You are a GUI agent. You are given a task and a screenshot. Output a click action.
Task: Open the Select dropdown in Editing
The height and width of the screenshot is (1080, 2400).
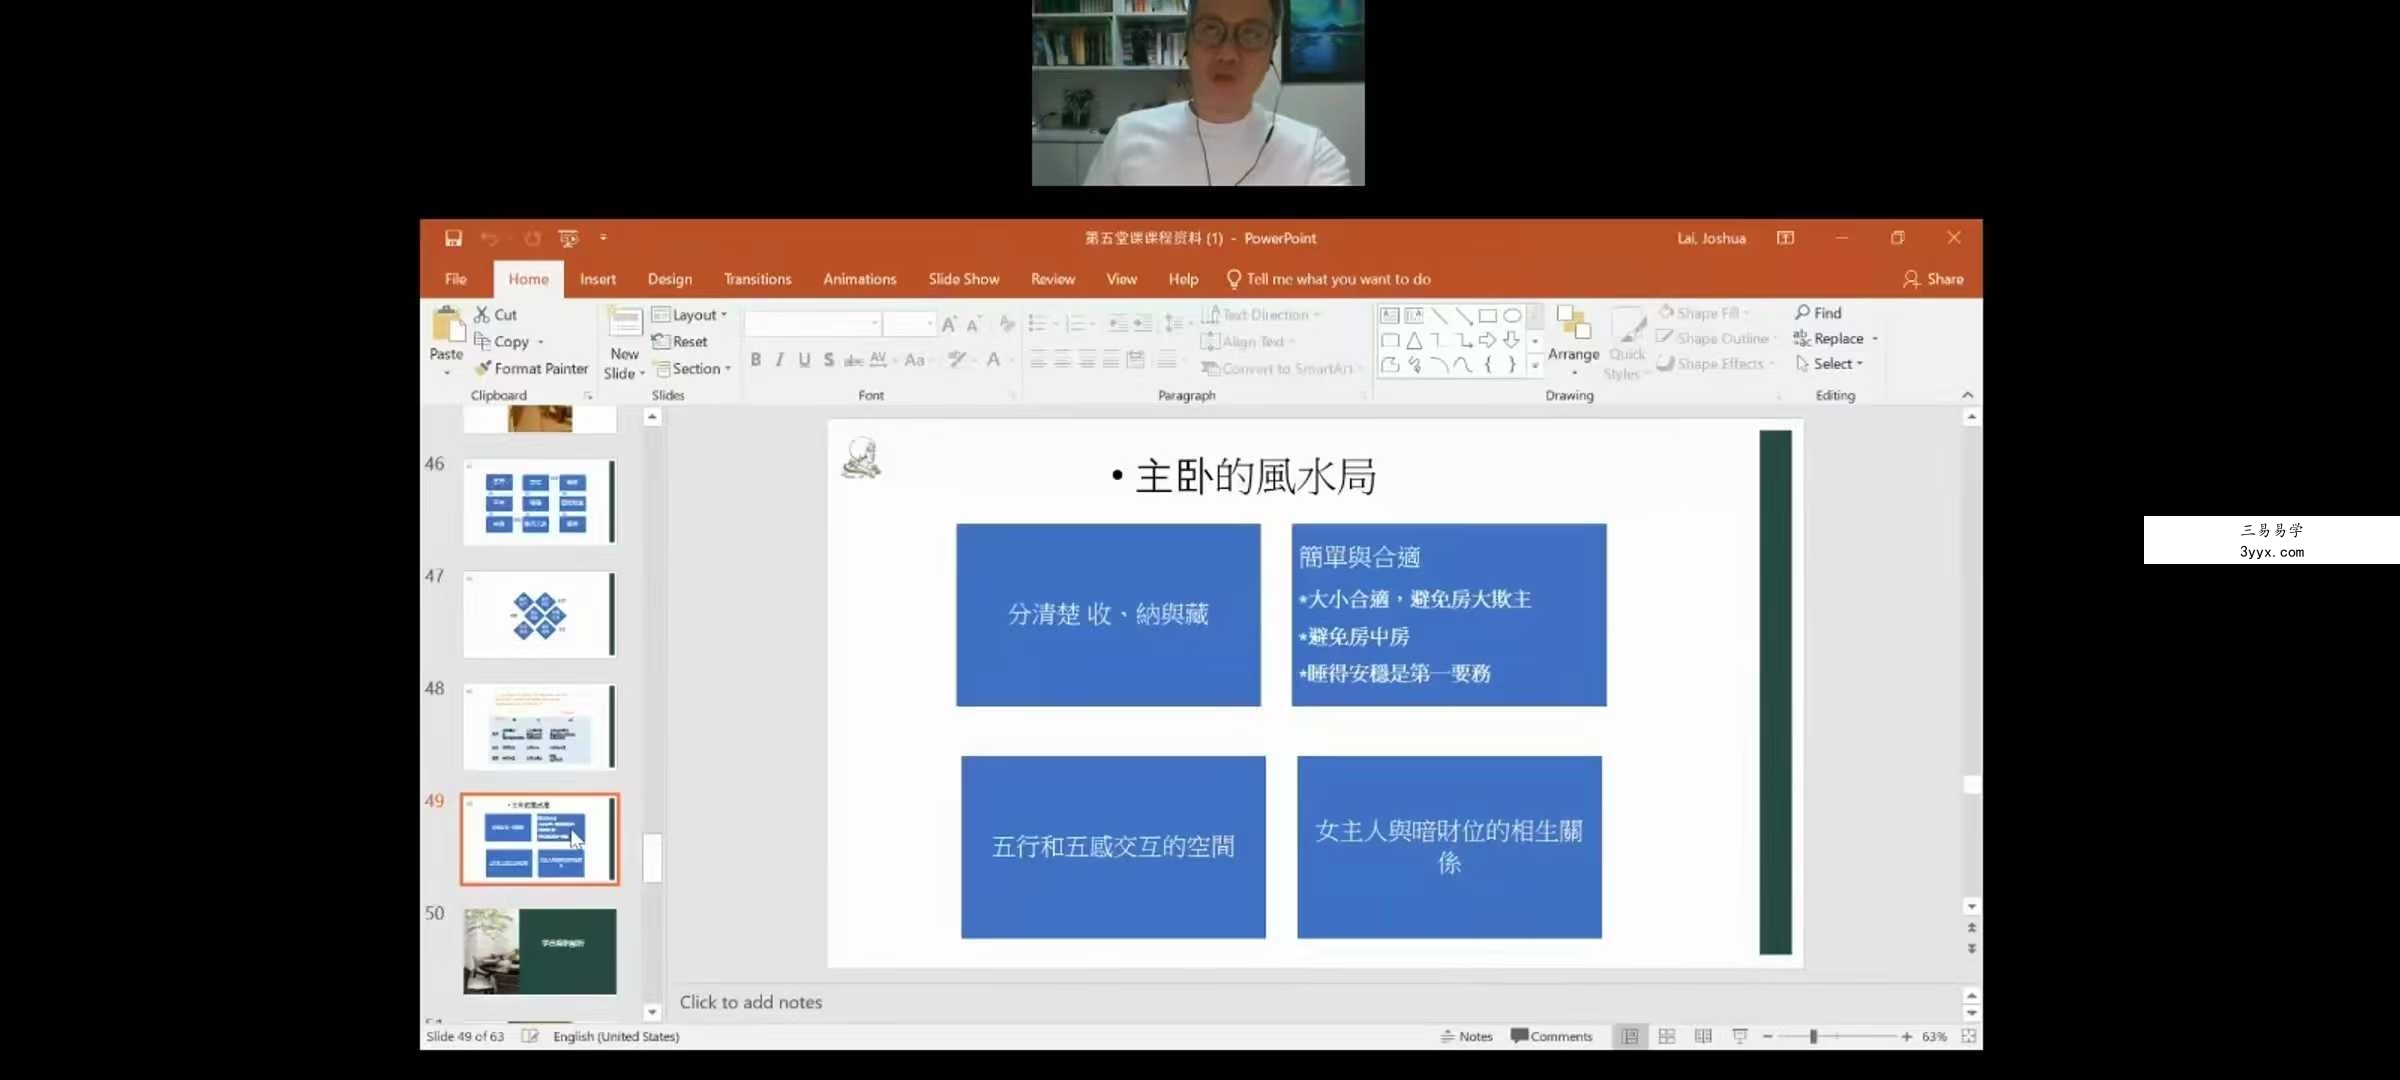[x=1830, y=364]
